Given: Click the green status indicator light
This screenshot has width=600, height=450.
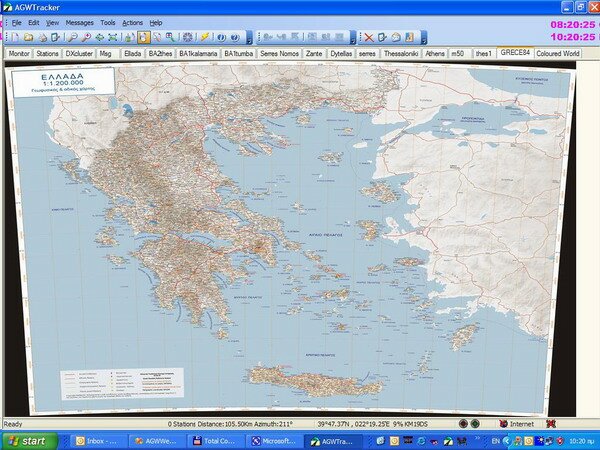Looking at the screenshot, I should pos(475,424).
